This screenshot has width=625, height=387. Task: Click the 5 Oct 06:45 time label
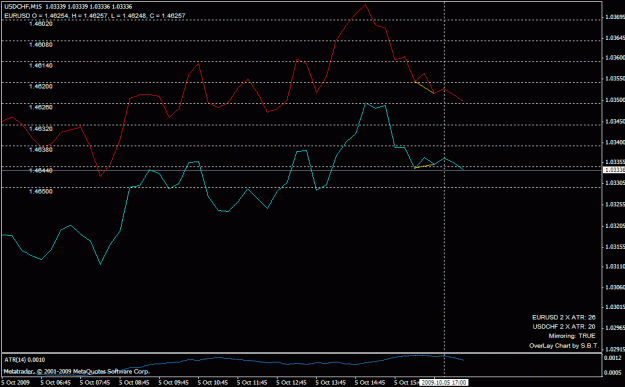click(x=56, y=383)
